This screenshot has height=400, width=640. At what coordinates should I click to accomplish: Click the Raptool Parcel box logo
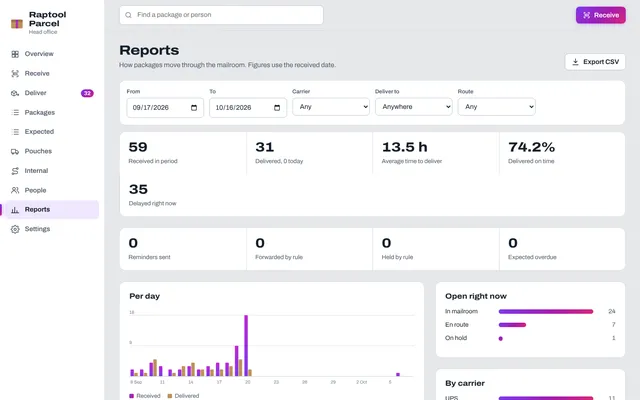click(17, 24)
